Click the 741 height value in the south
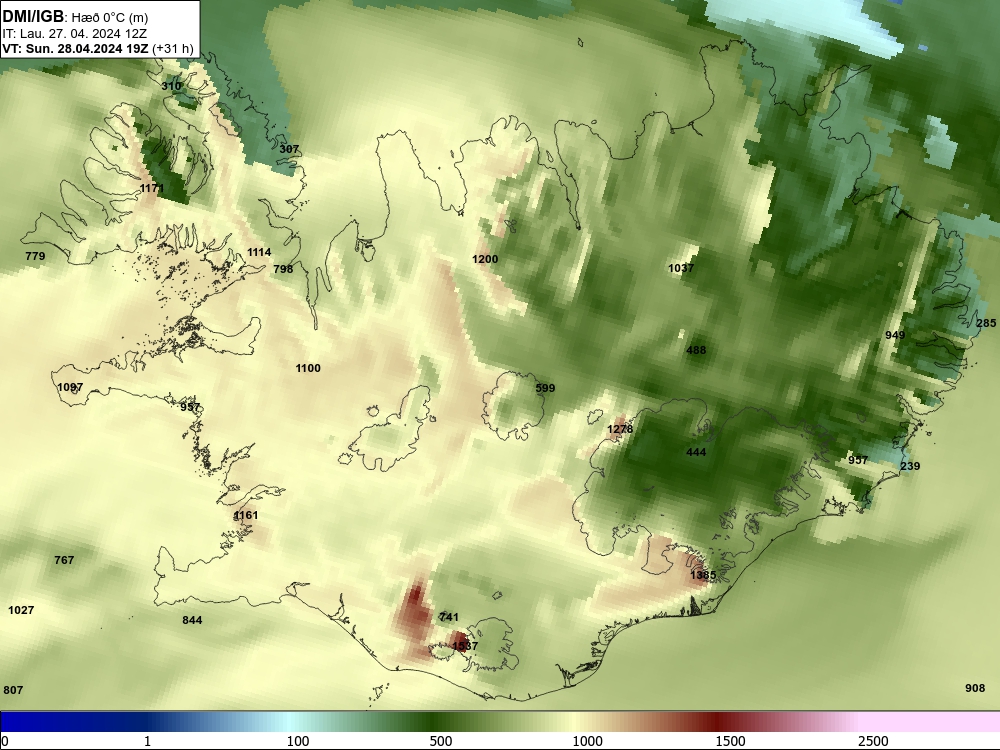Image resolution: width=1000 pixels, height=750 pixels. tap(449, 617)
